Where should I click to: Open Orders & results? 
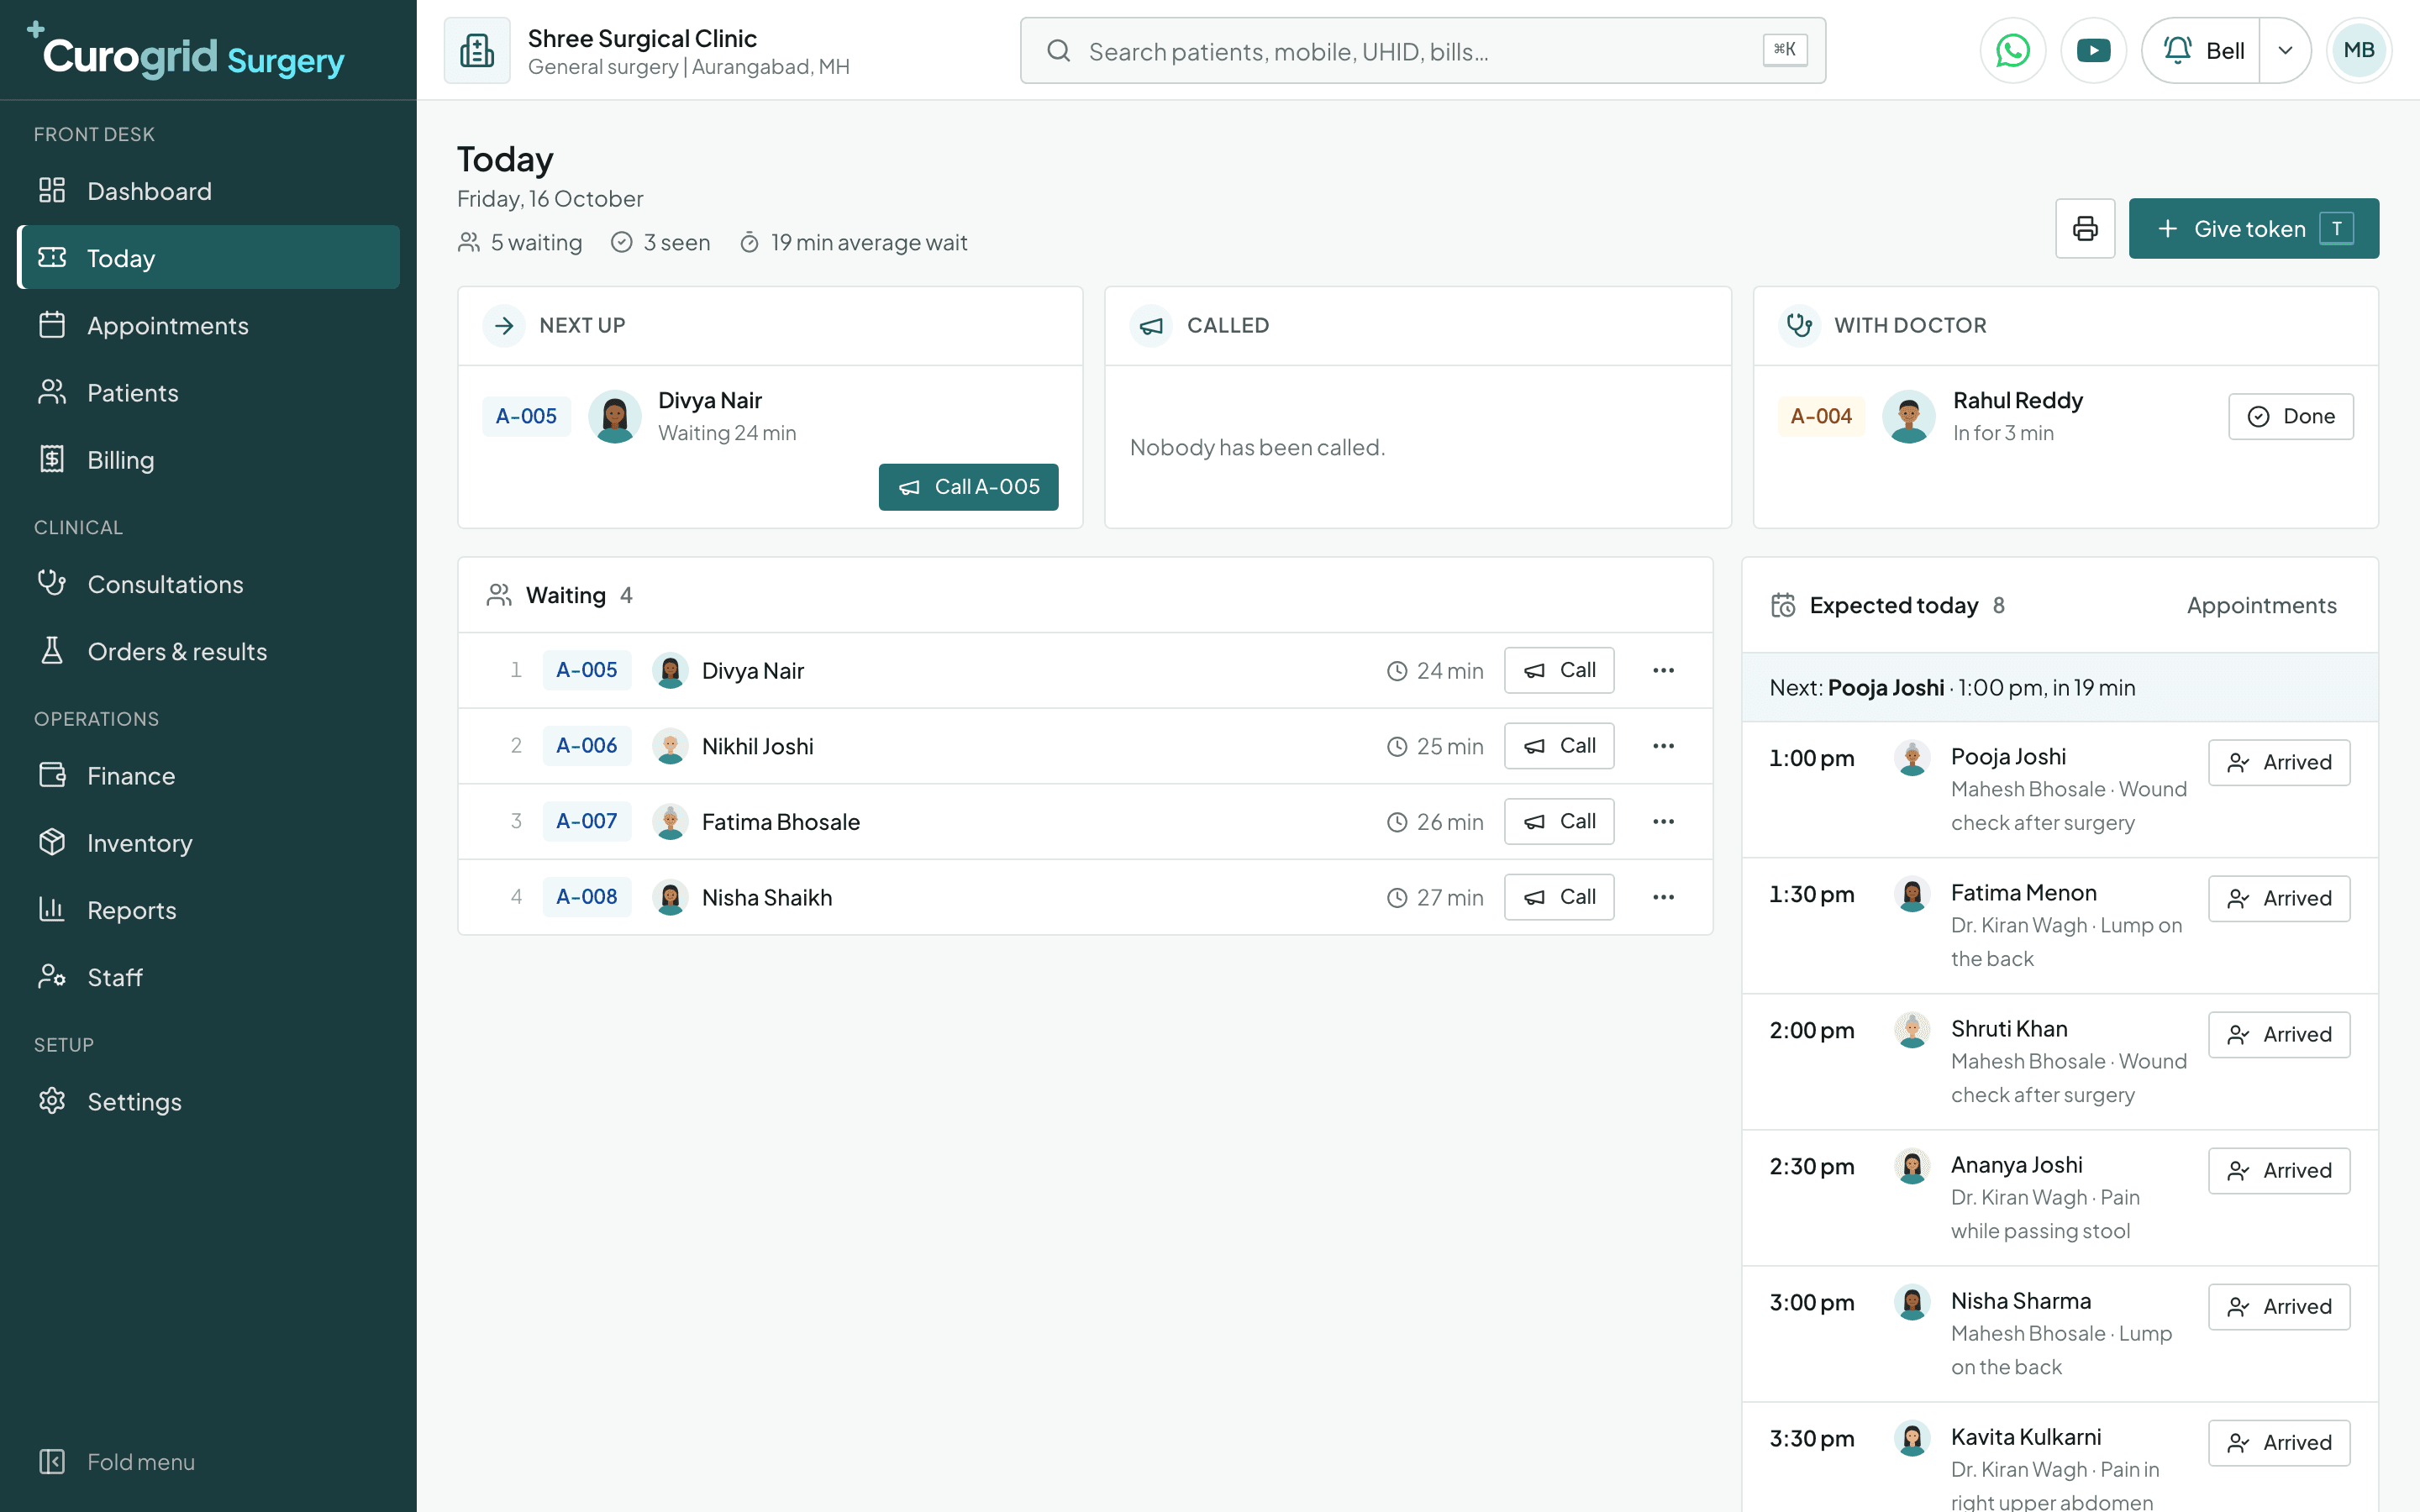coord(208,651)
